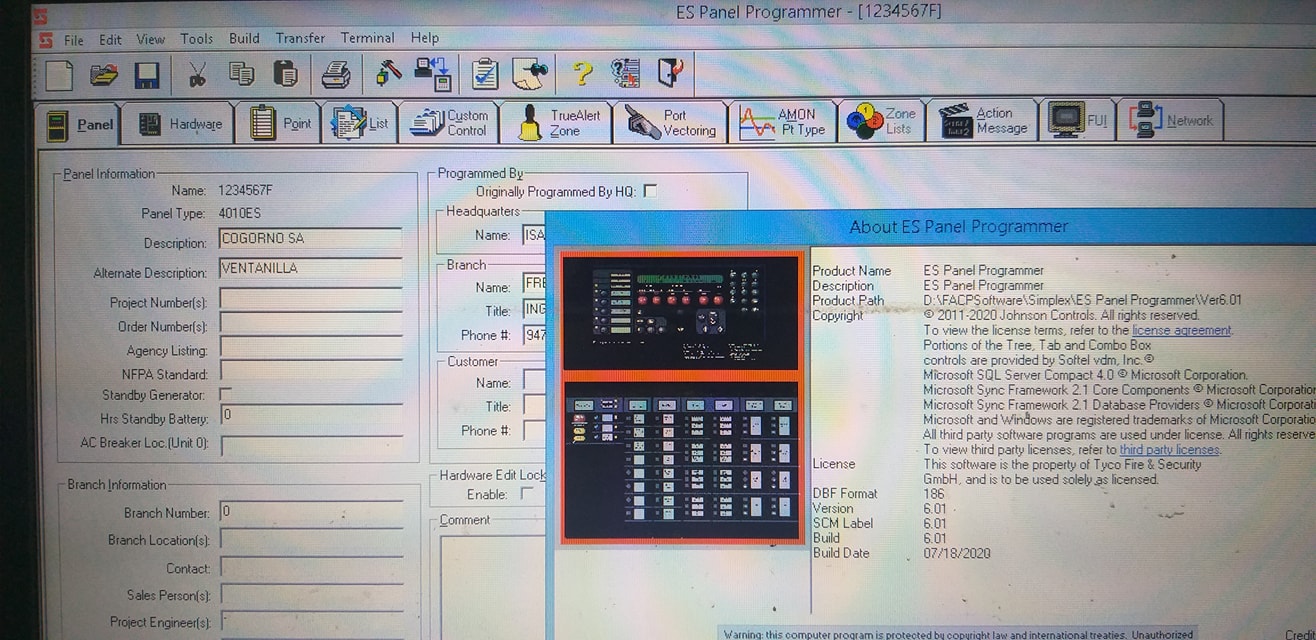
Task: Click the red app icon beside File menu
Action: [x=45, y=40]
